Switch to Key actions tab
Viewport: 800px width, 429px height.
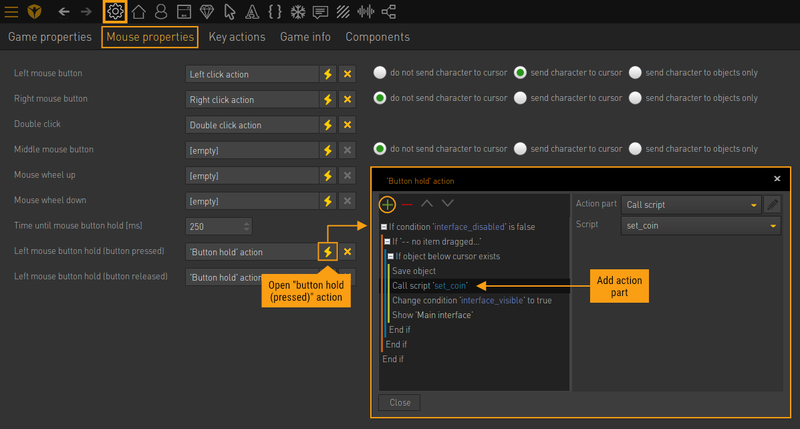pos(237,37)
